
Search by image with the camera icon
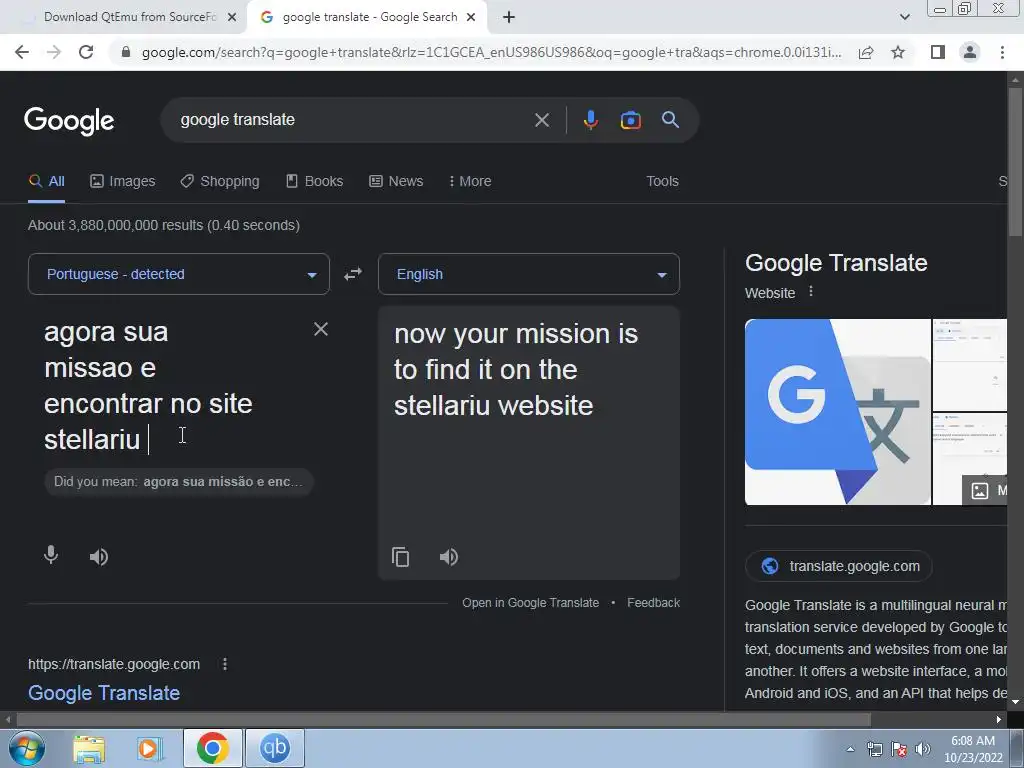click(630, 120)
